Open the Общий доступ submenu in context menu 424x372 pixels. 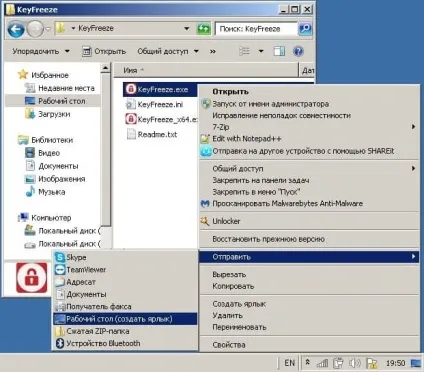coord(309,169)
